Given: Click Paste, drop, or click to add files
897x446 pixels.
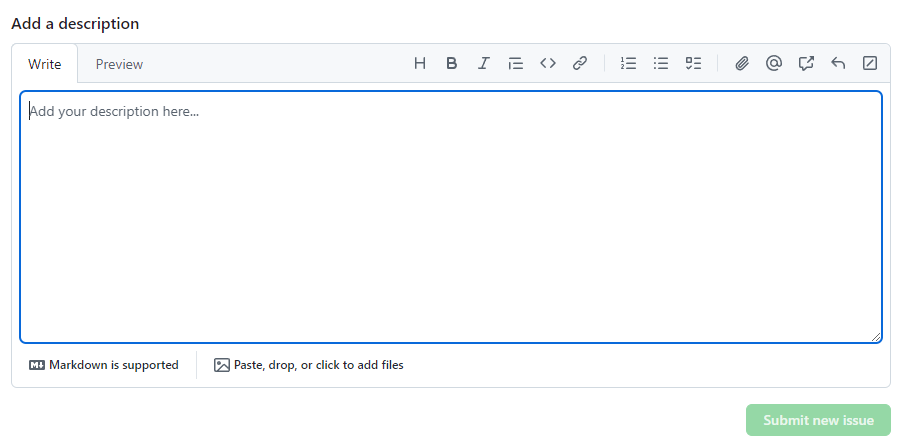Looking at the screenshot, I should coord(309,365).
